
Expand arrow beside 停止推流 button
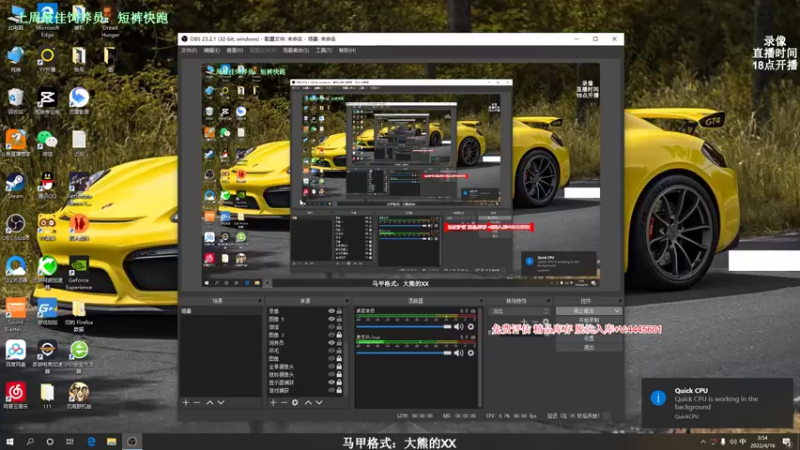pyautogui.click(x=617, y=311)
